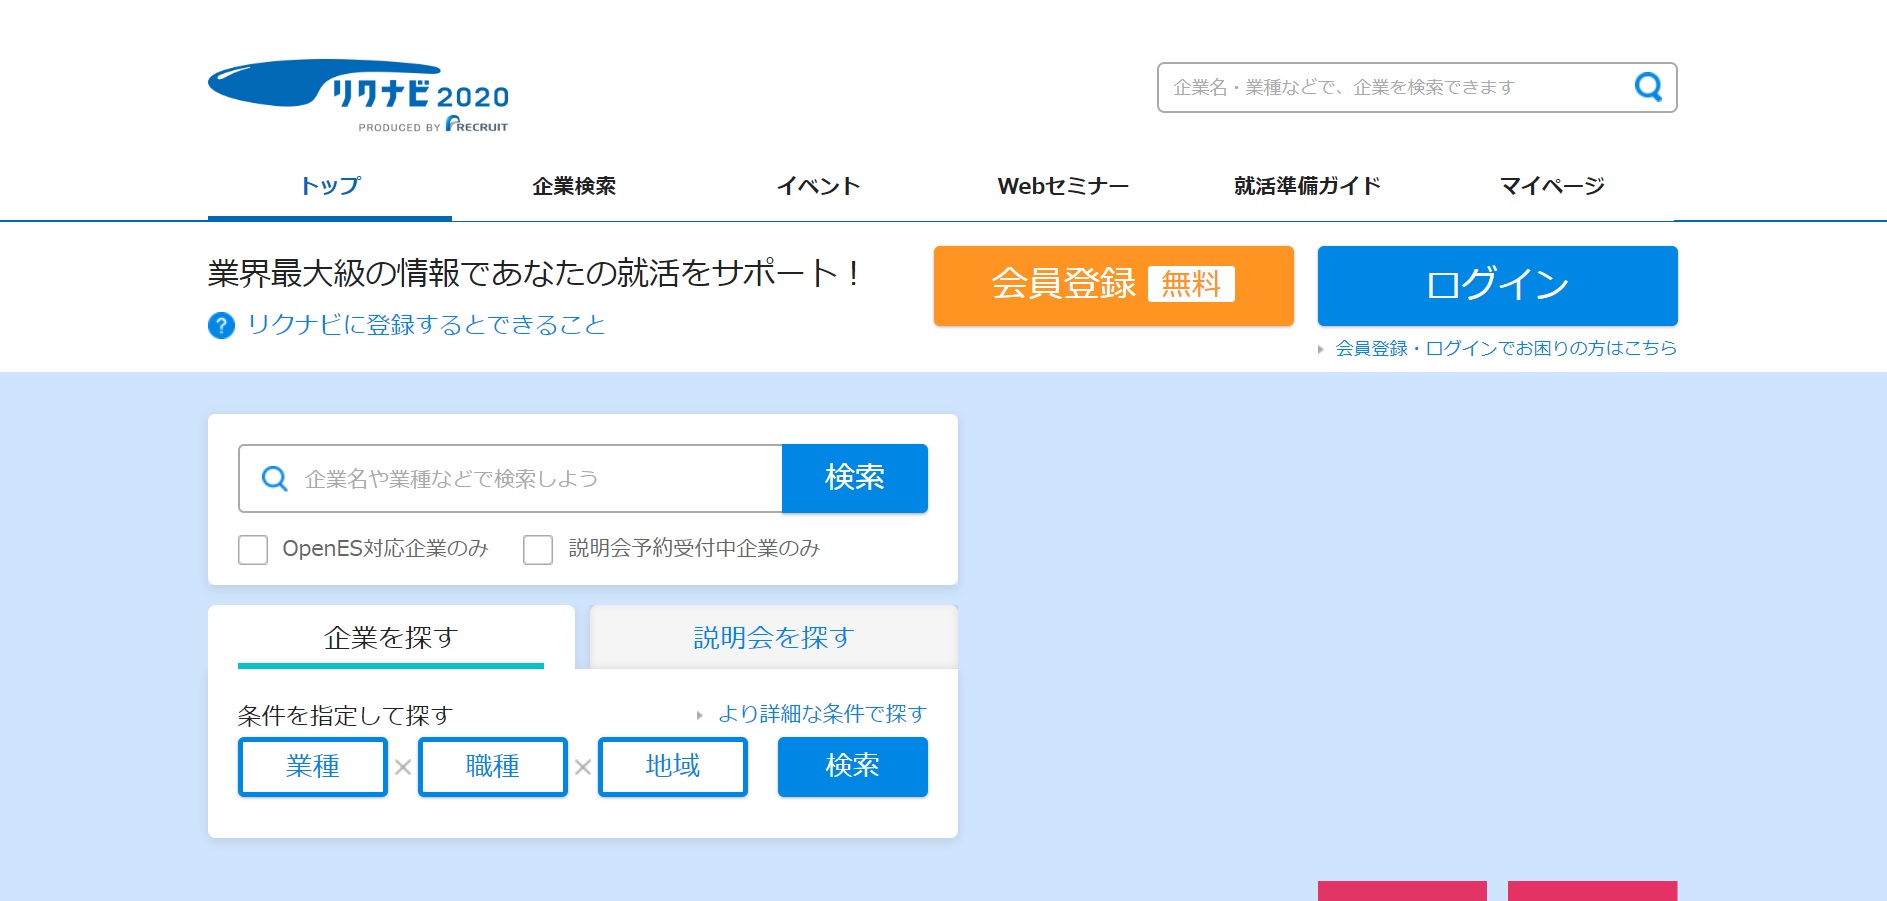Viewport: 1887px width, 901px height.
Task: Click the blue ログイン button
Action: (x=1497, y=286)
